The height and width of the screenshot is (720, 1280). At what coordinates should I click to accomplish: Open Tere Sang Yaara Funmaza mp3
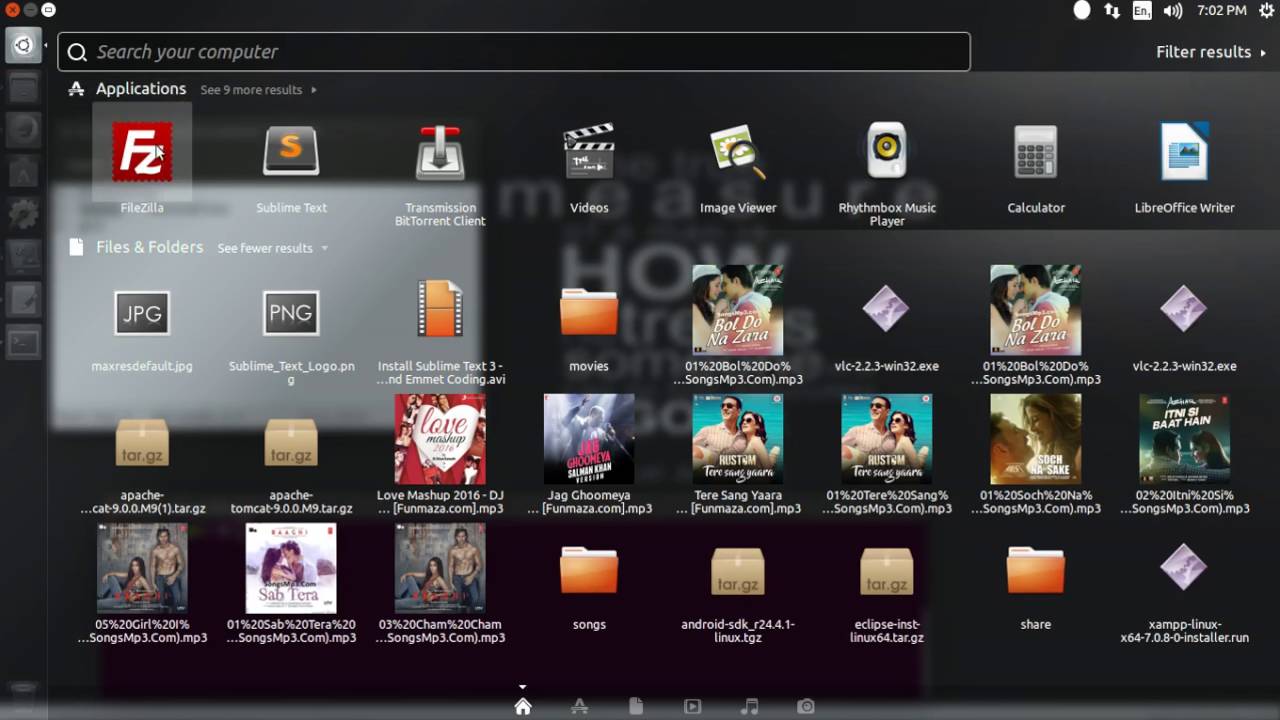pos(738,439)
